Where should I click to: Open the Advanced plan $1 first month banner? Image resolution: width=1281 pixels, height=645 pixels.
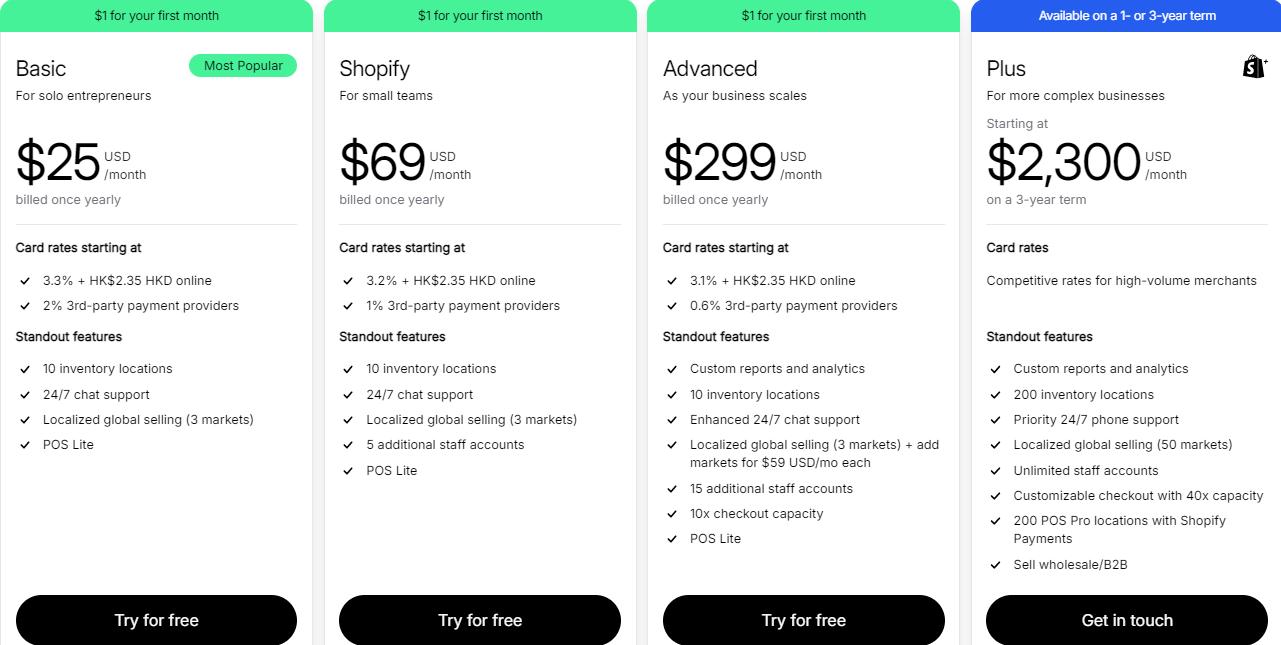click(x=803, y=15)
